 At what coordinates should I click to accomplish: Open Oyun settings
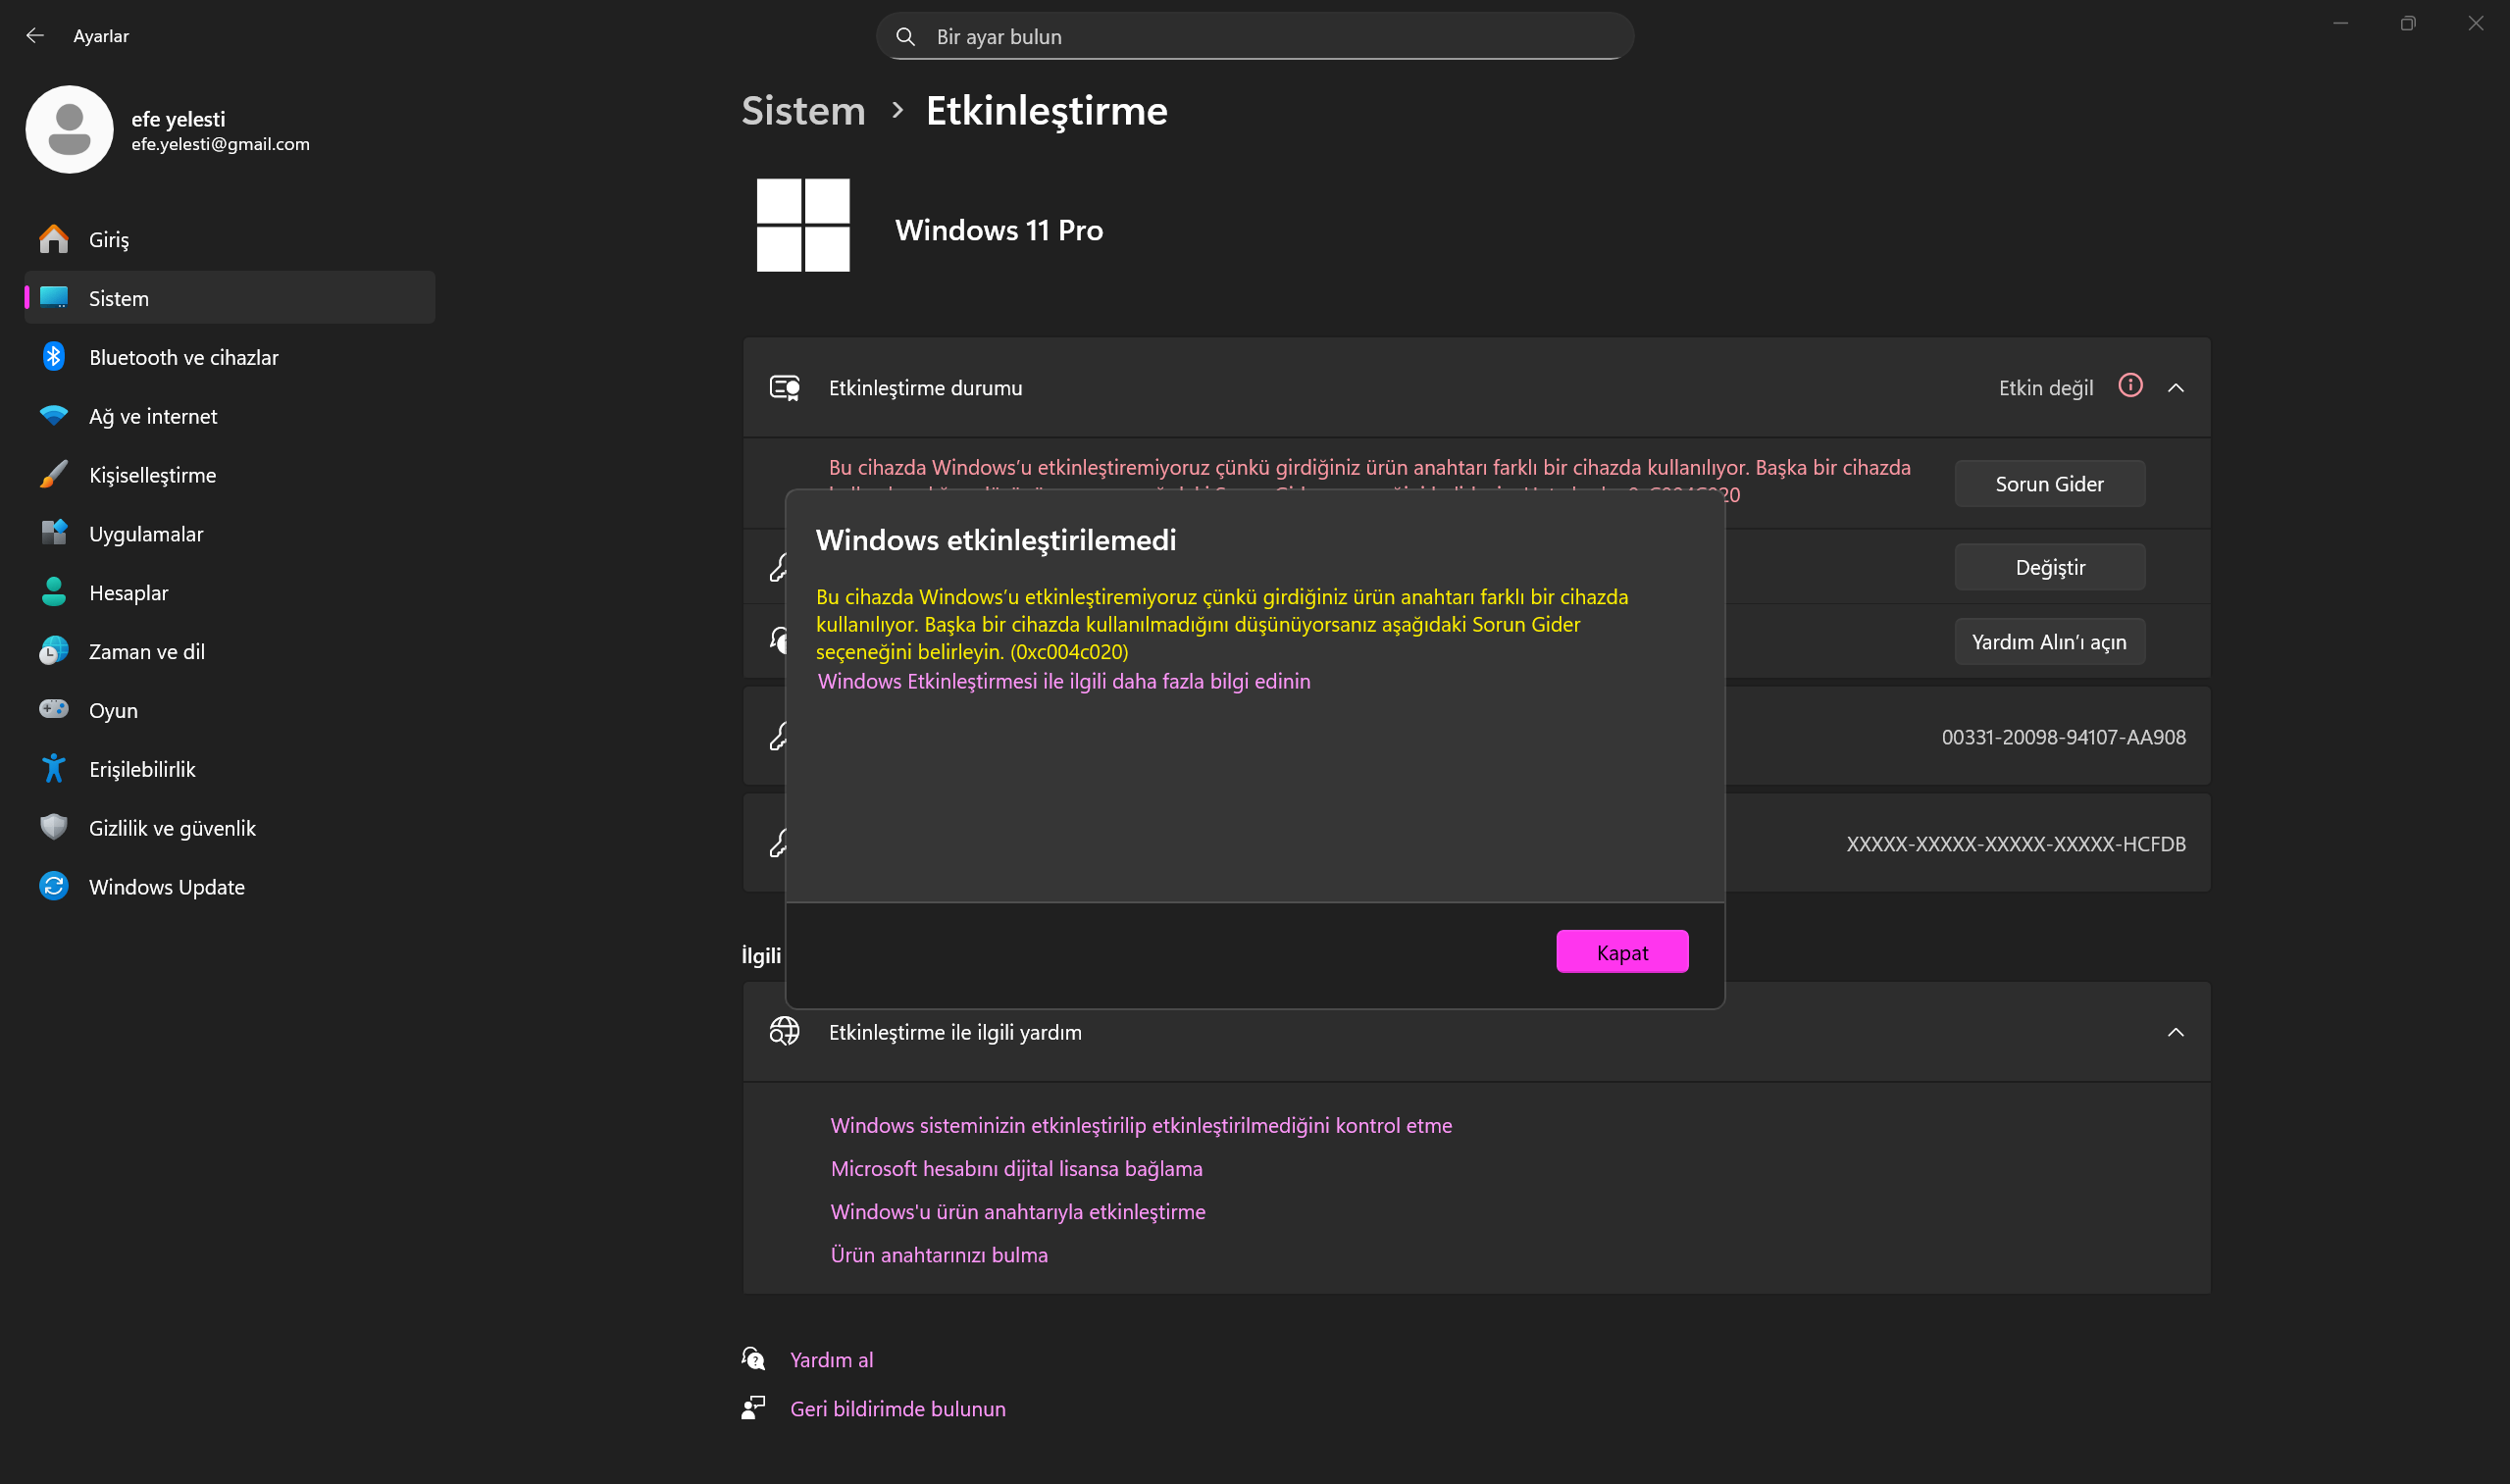[x=230, y=710]
